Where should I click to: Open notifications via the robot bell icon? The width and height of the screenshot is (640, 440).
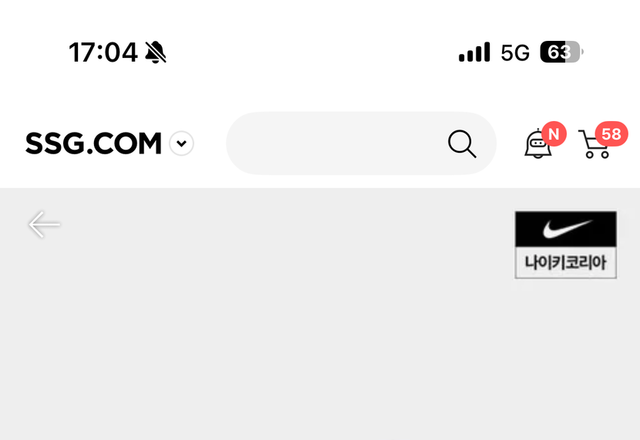coord(538,144)
